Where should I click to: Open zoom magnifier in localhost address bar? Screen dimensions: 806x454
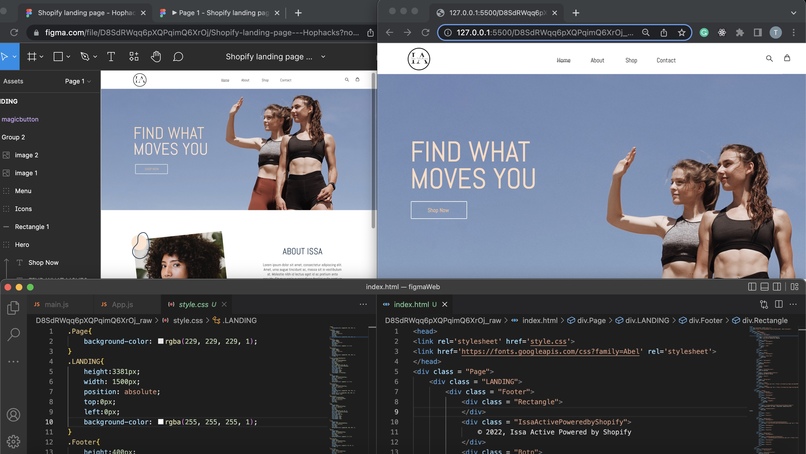coord(646,32)
